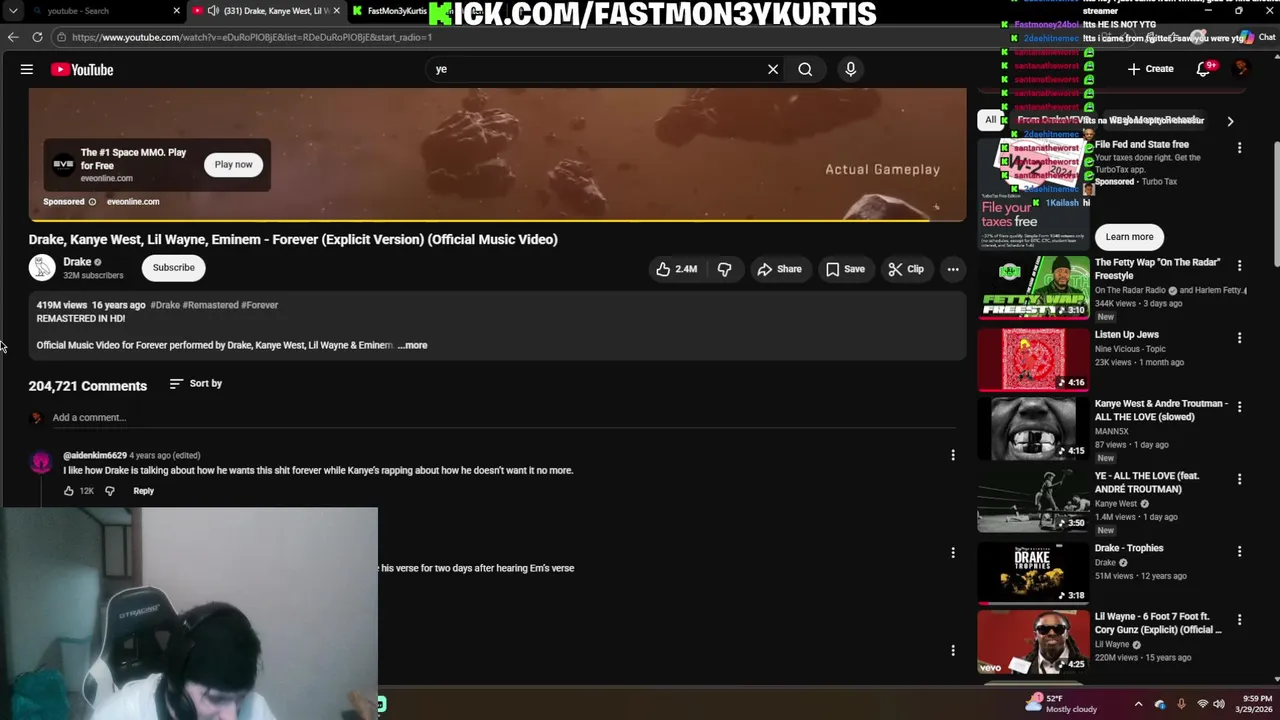The height and width of the screenshot is (720, 1280).
Task: Expand the description with ...more
Action: click(412, 345)
